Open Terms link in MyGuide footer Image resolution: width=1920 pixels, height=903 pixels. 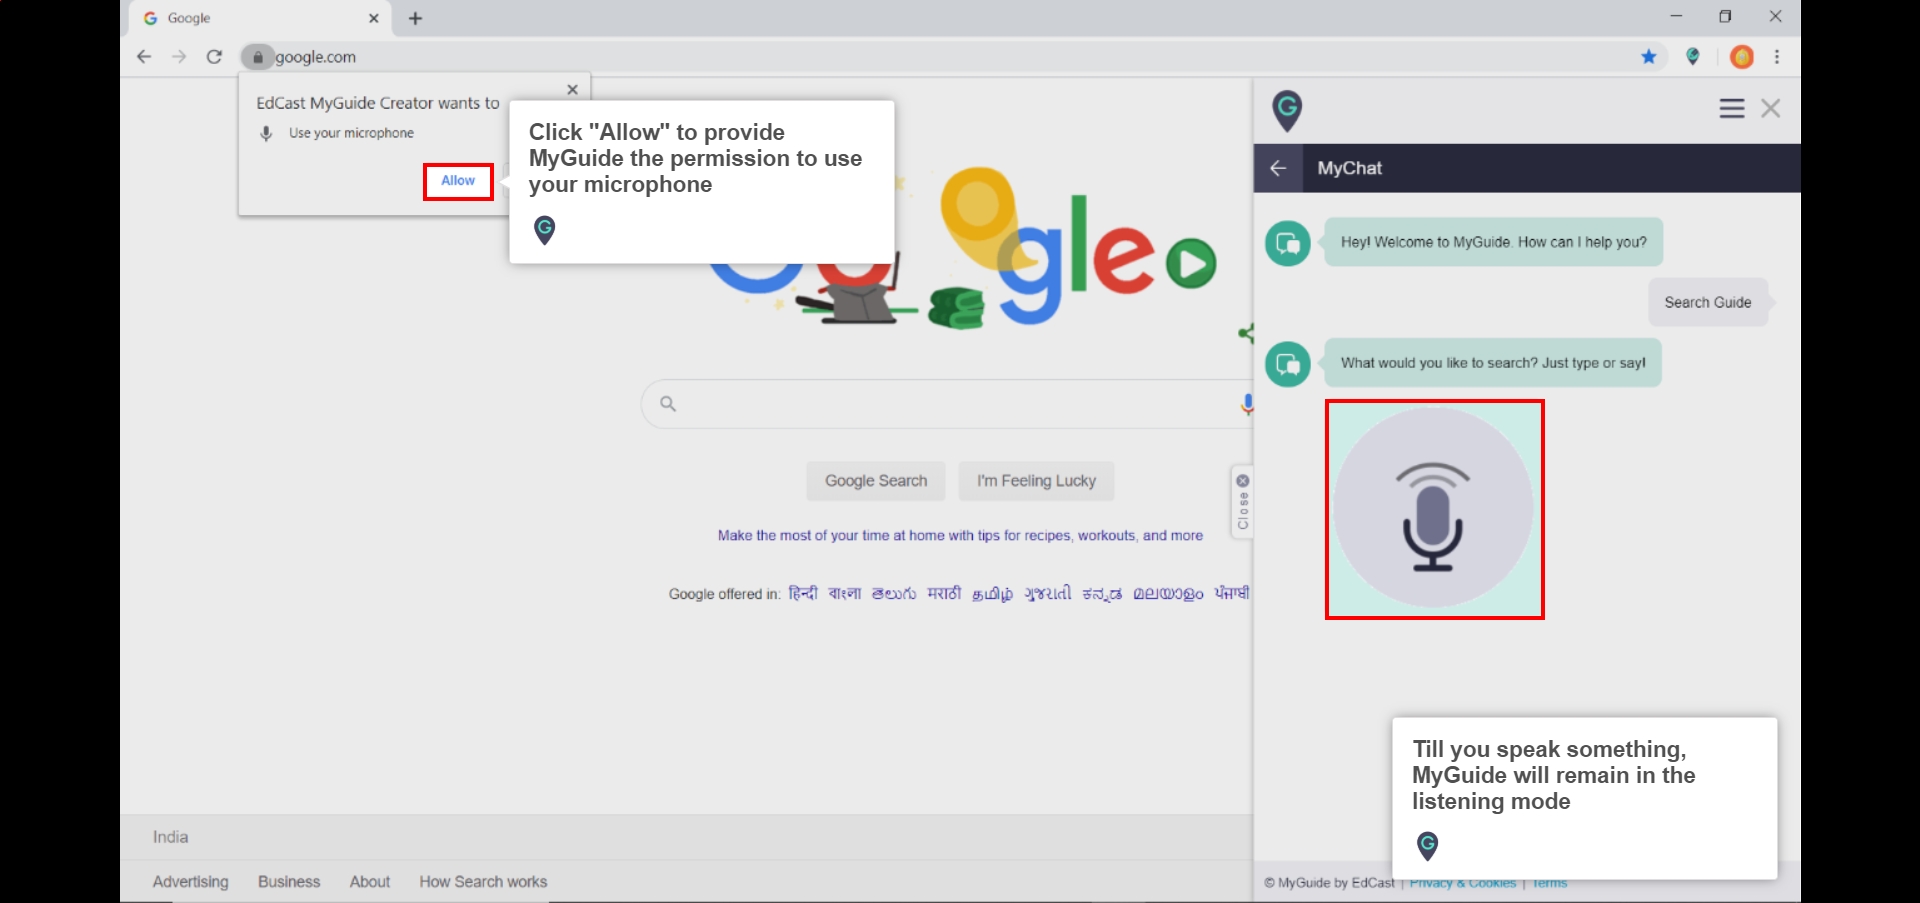(x=1549, y=883)
